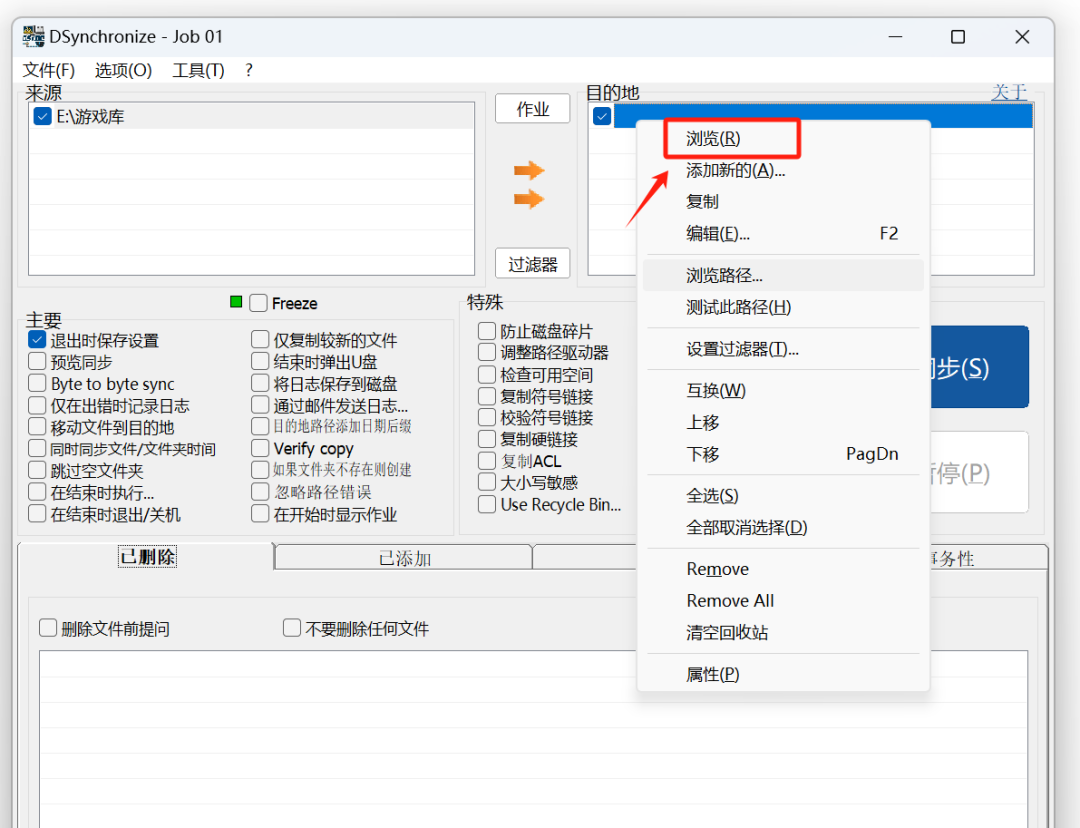Choose 全部取消选择(D) in context menu
This screenshot has height=828, width=1080.
(x=783, y=528)
